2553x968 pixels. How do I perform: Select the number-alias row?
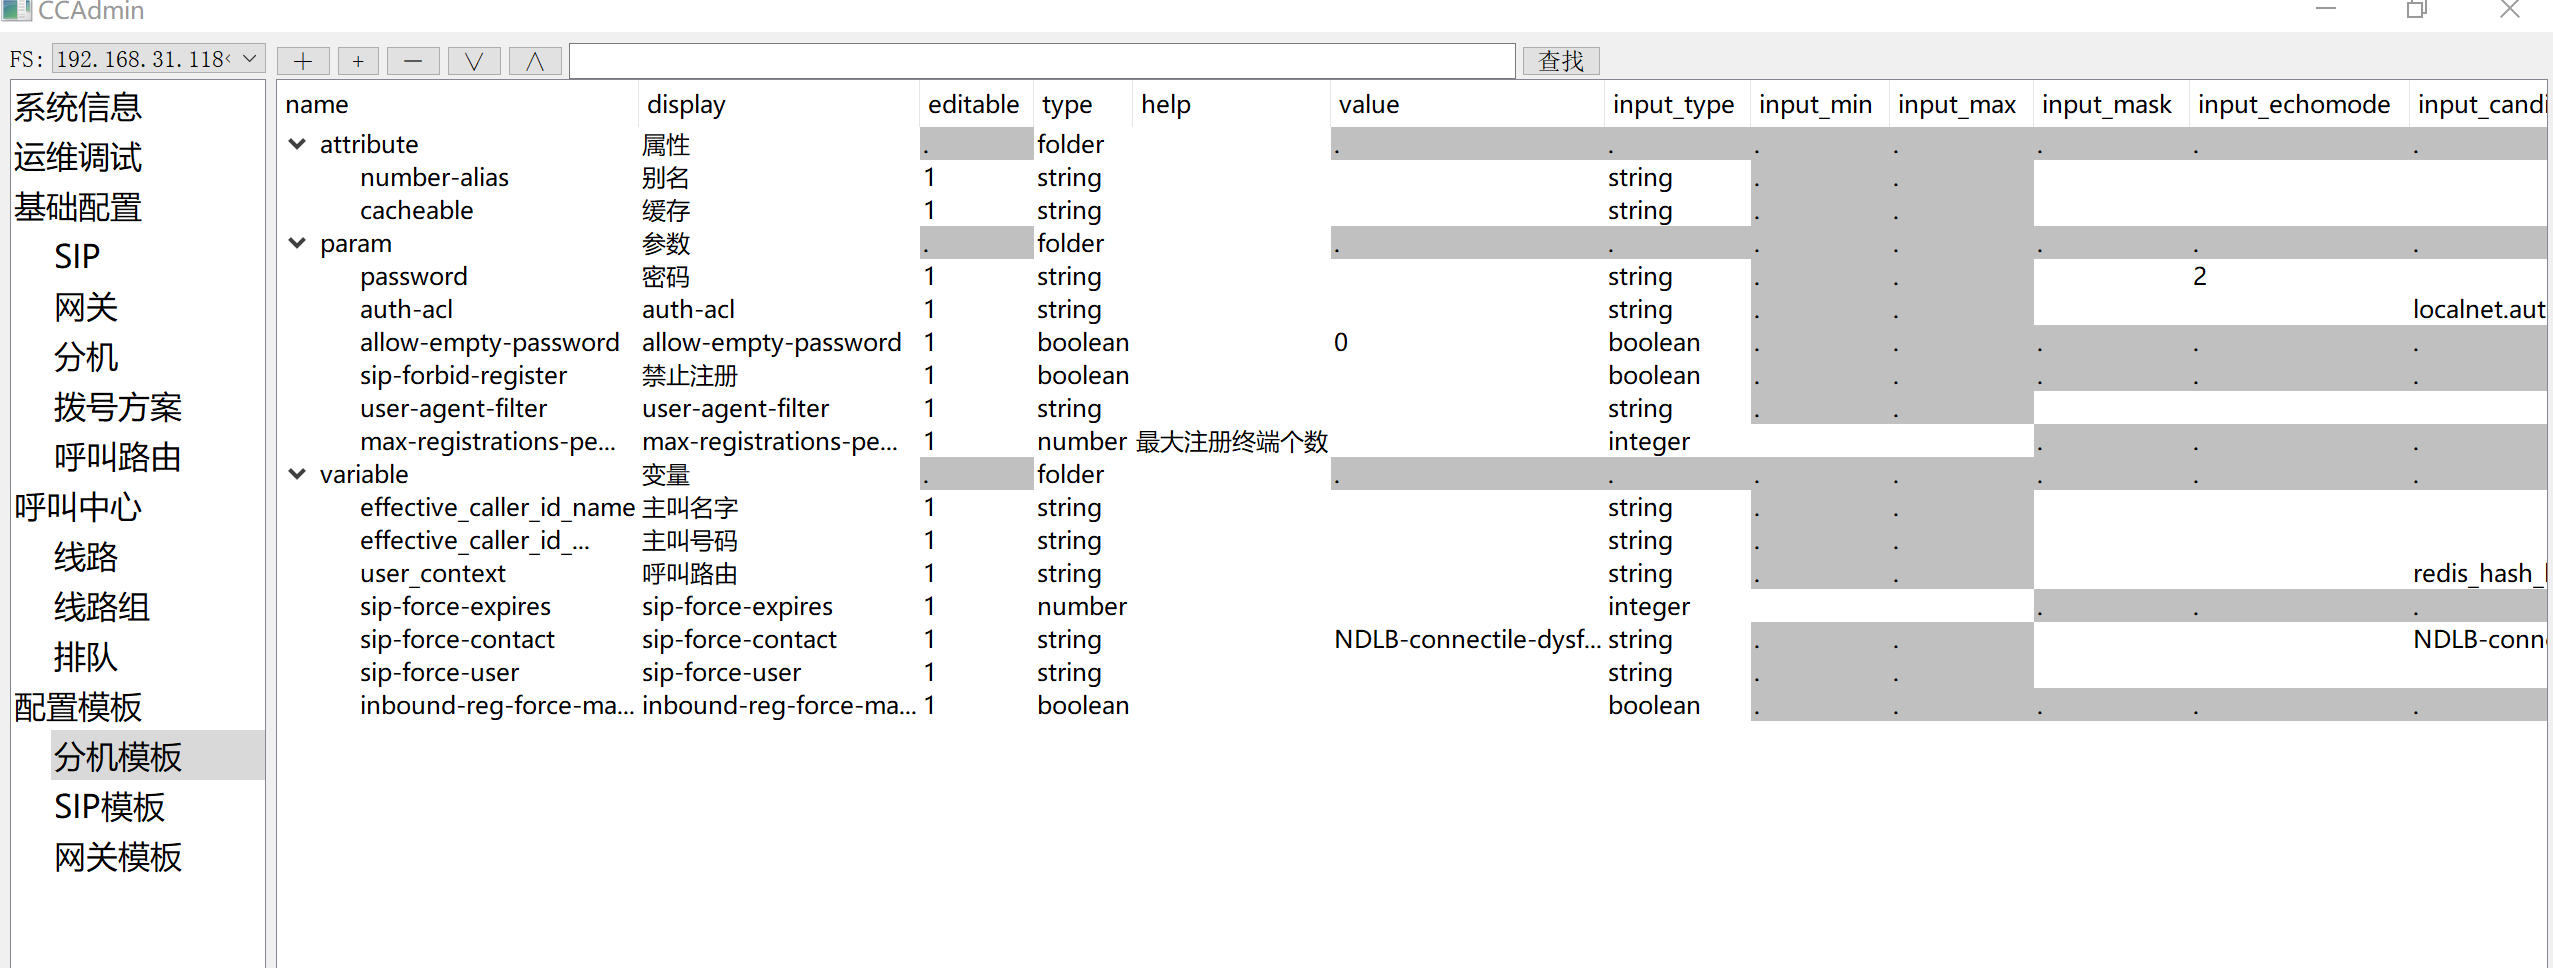pyautogui.click(x=434, y=178)
